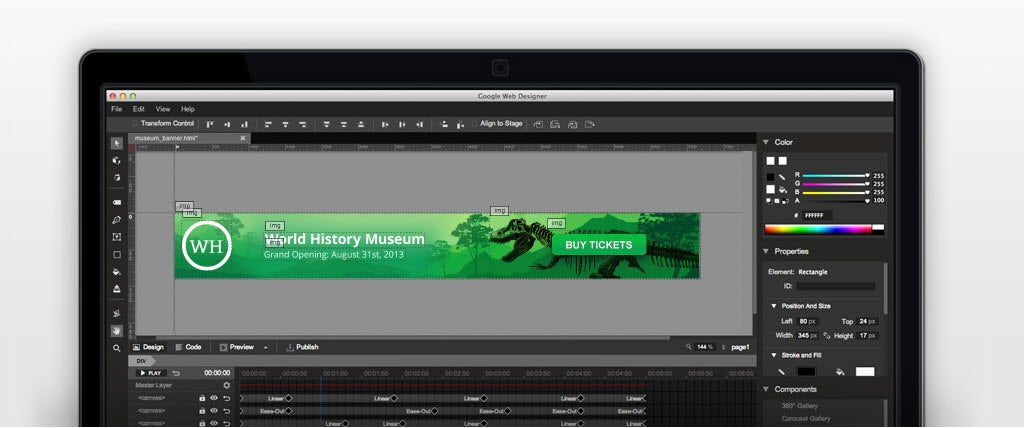Screen dimensions: 1024x428
Task: Check the Align to Stage option
Action: coord(474,124)
